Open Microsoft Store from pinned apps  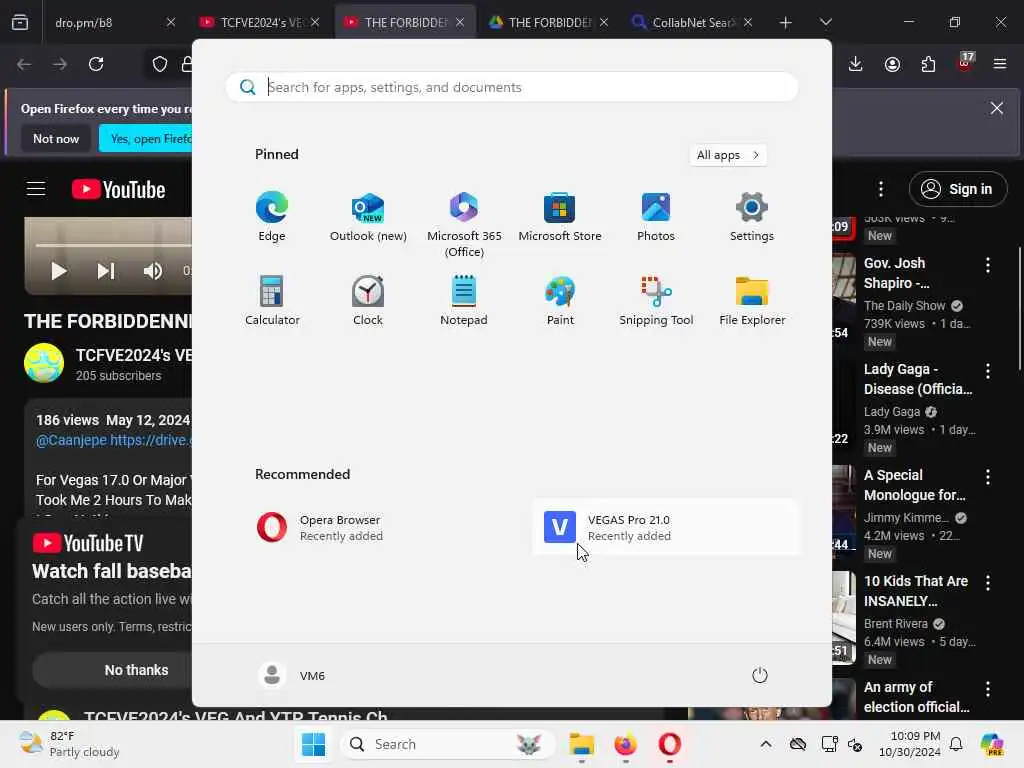click(560, 217)
